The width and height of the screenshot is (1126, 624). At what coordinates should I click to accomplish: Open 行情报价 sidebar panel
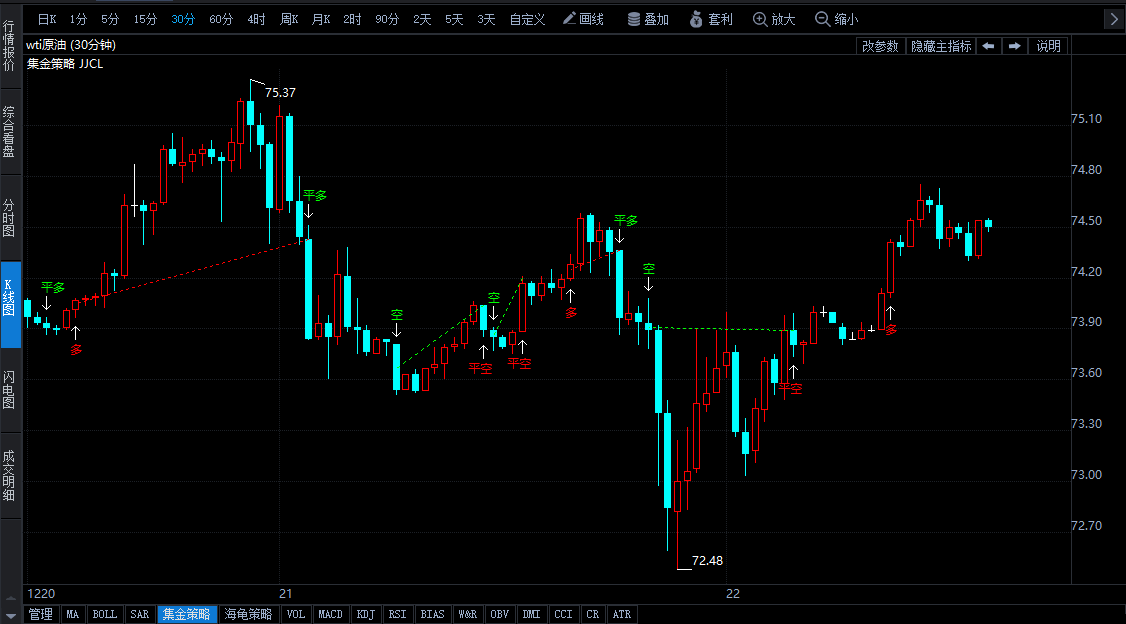pos(9,45)
